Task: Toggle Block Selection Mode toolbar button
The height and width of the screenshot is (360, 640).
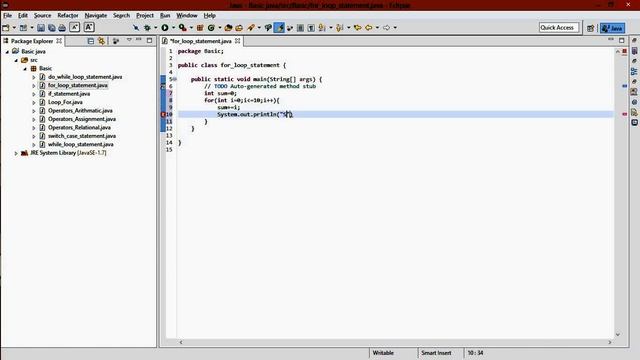Action: click(x=300, y=28)
